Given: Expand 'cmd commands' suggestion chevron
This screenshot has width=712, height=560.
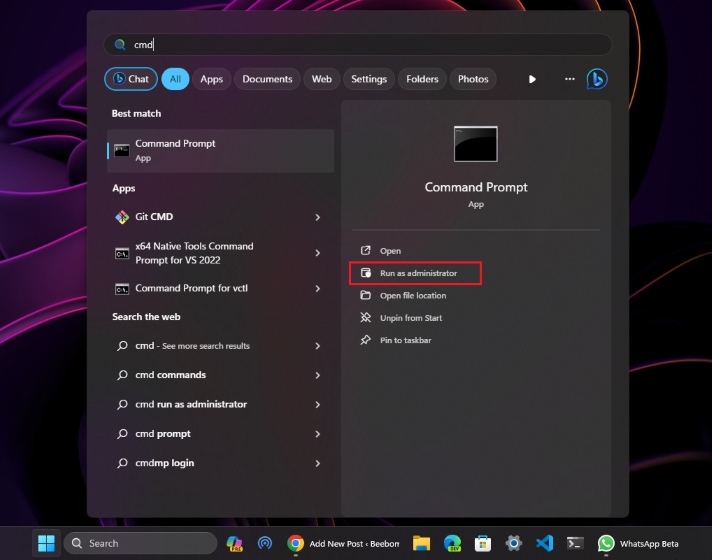Looking at the screenshot, I should 317,376.
